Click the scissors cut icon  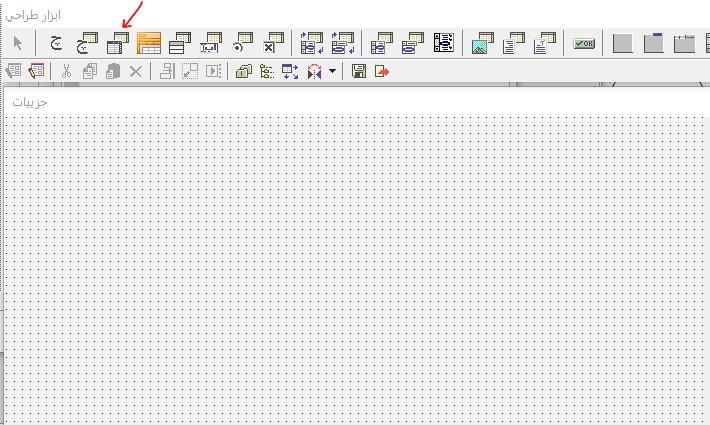point(66,71)
